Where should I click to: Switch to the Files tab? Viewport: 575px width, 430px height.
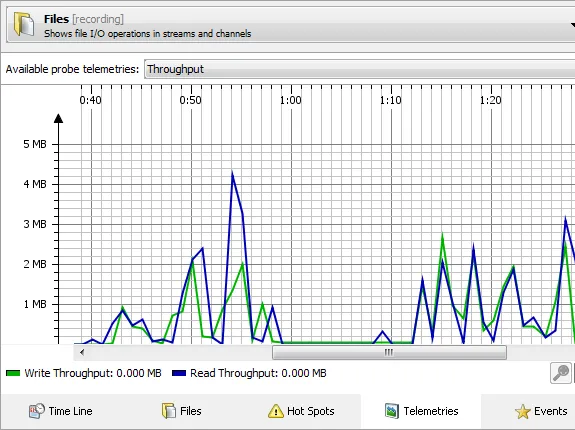181,411
